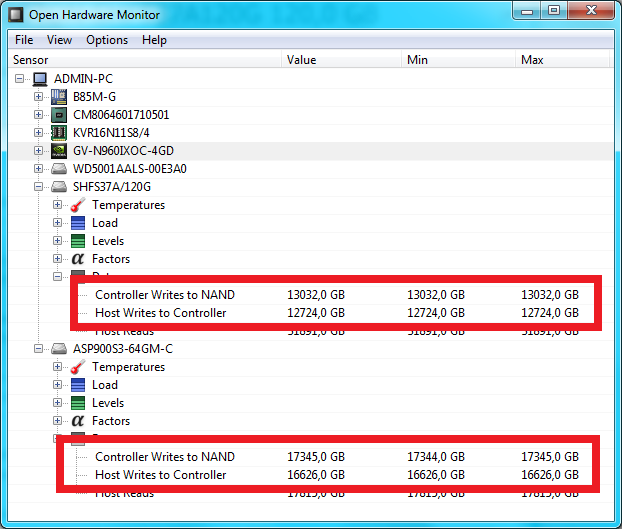Viewport: 622px width, 529px height.
Task: Expand Temperatures under SHFS37A/120G
Action: click(x=57, y=205)
